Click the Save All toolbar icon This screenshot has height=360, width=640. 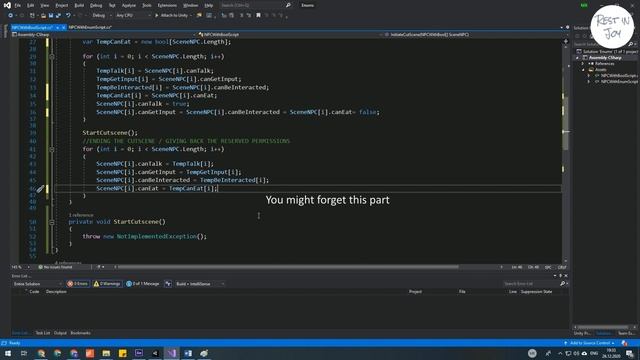pos(58,16)
